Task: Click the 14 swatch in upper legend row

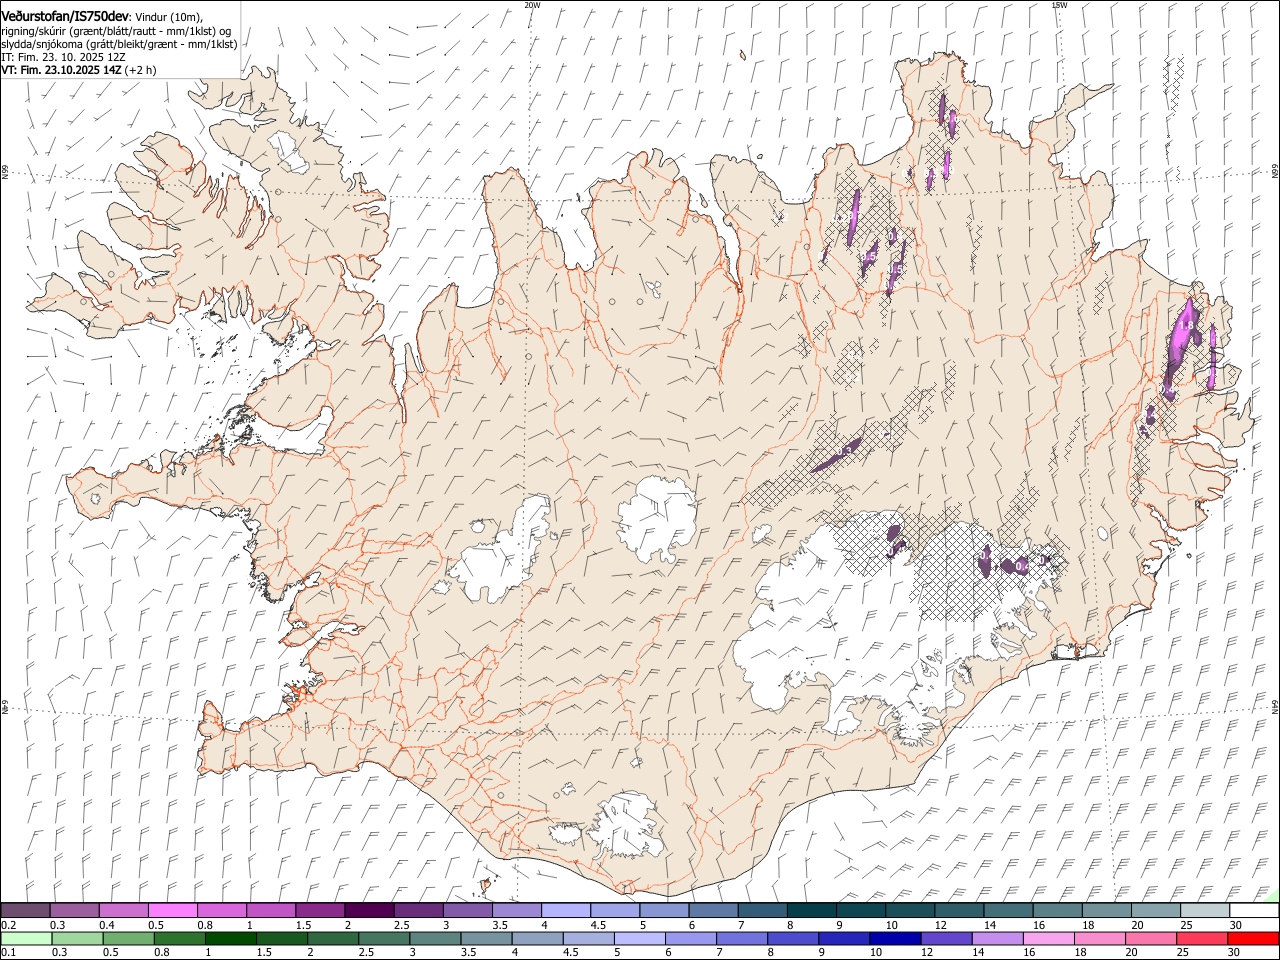Action: tap(1008, 910)
